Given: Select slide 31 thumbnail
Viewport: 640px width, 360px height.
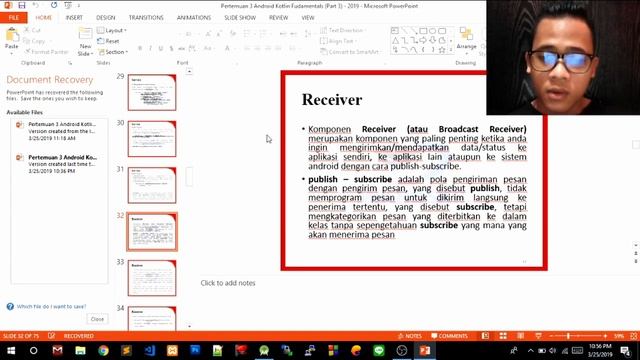Looking at the screenshot, I should (152, 185).
